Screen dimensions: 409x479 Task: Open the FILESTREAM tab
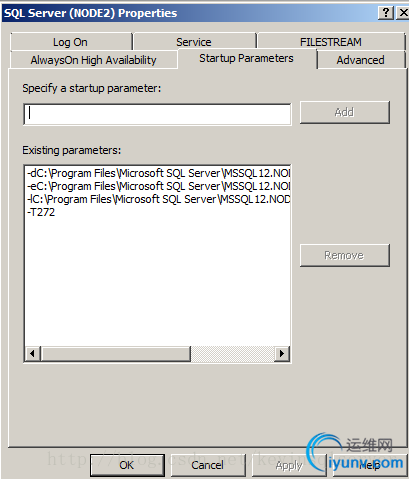[x=331, y=42]
